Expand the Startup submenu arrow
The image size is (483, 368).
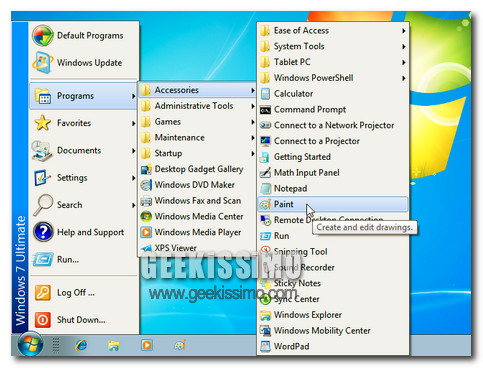pos(253,154)
